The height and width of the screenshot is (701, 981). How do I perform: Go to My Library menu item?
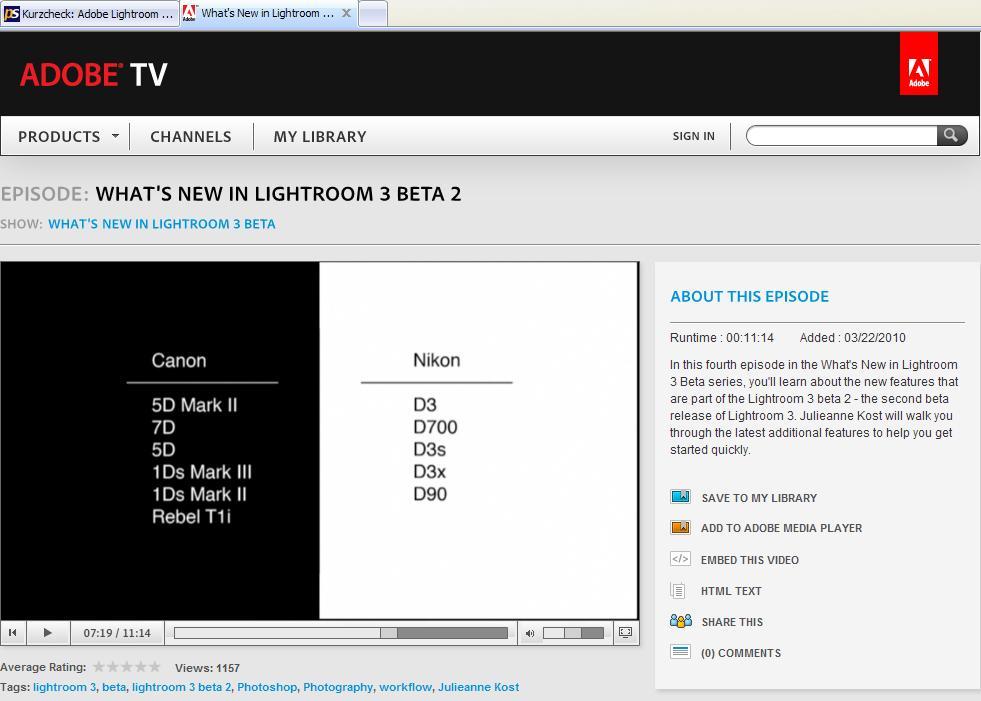coord(320,136)
